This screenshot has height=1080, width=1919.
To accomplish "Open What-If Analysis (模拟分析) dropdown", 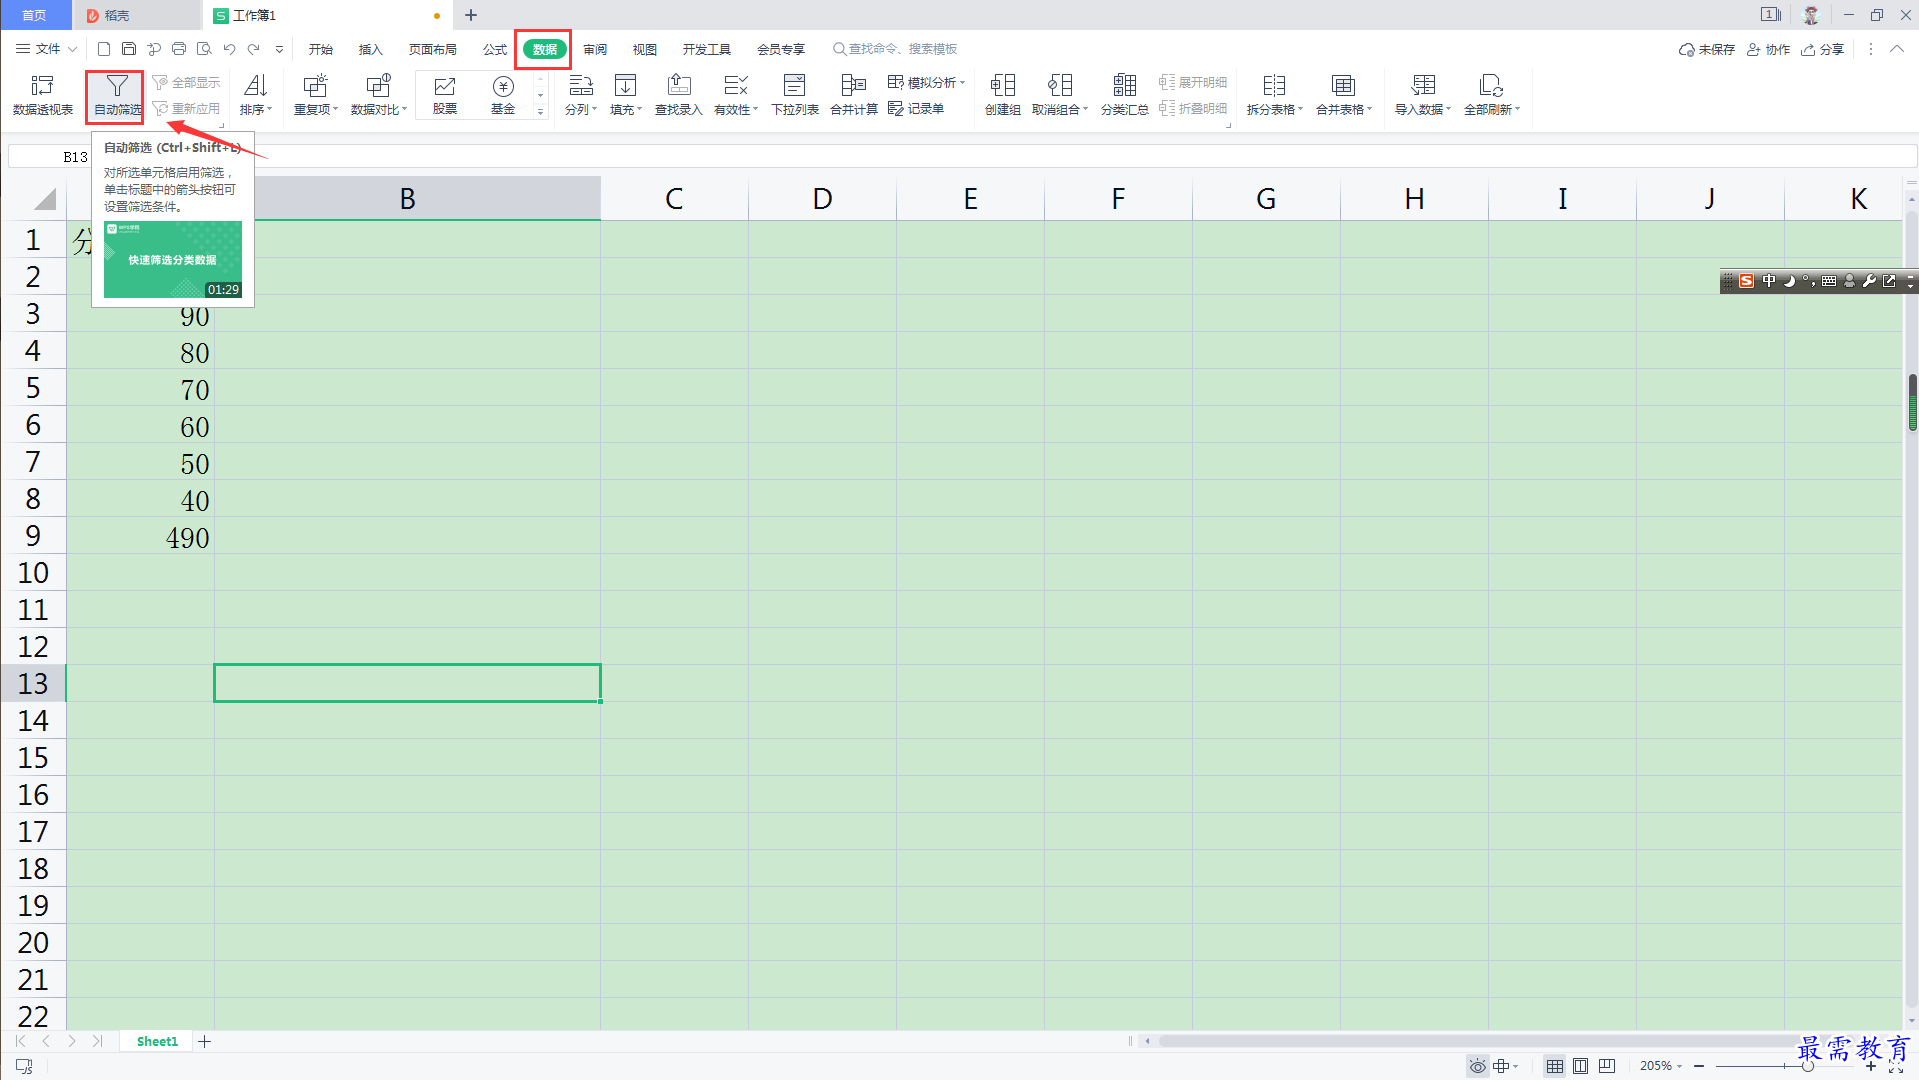I will pyautogui.click(x=926, y=82).
